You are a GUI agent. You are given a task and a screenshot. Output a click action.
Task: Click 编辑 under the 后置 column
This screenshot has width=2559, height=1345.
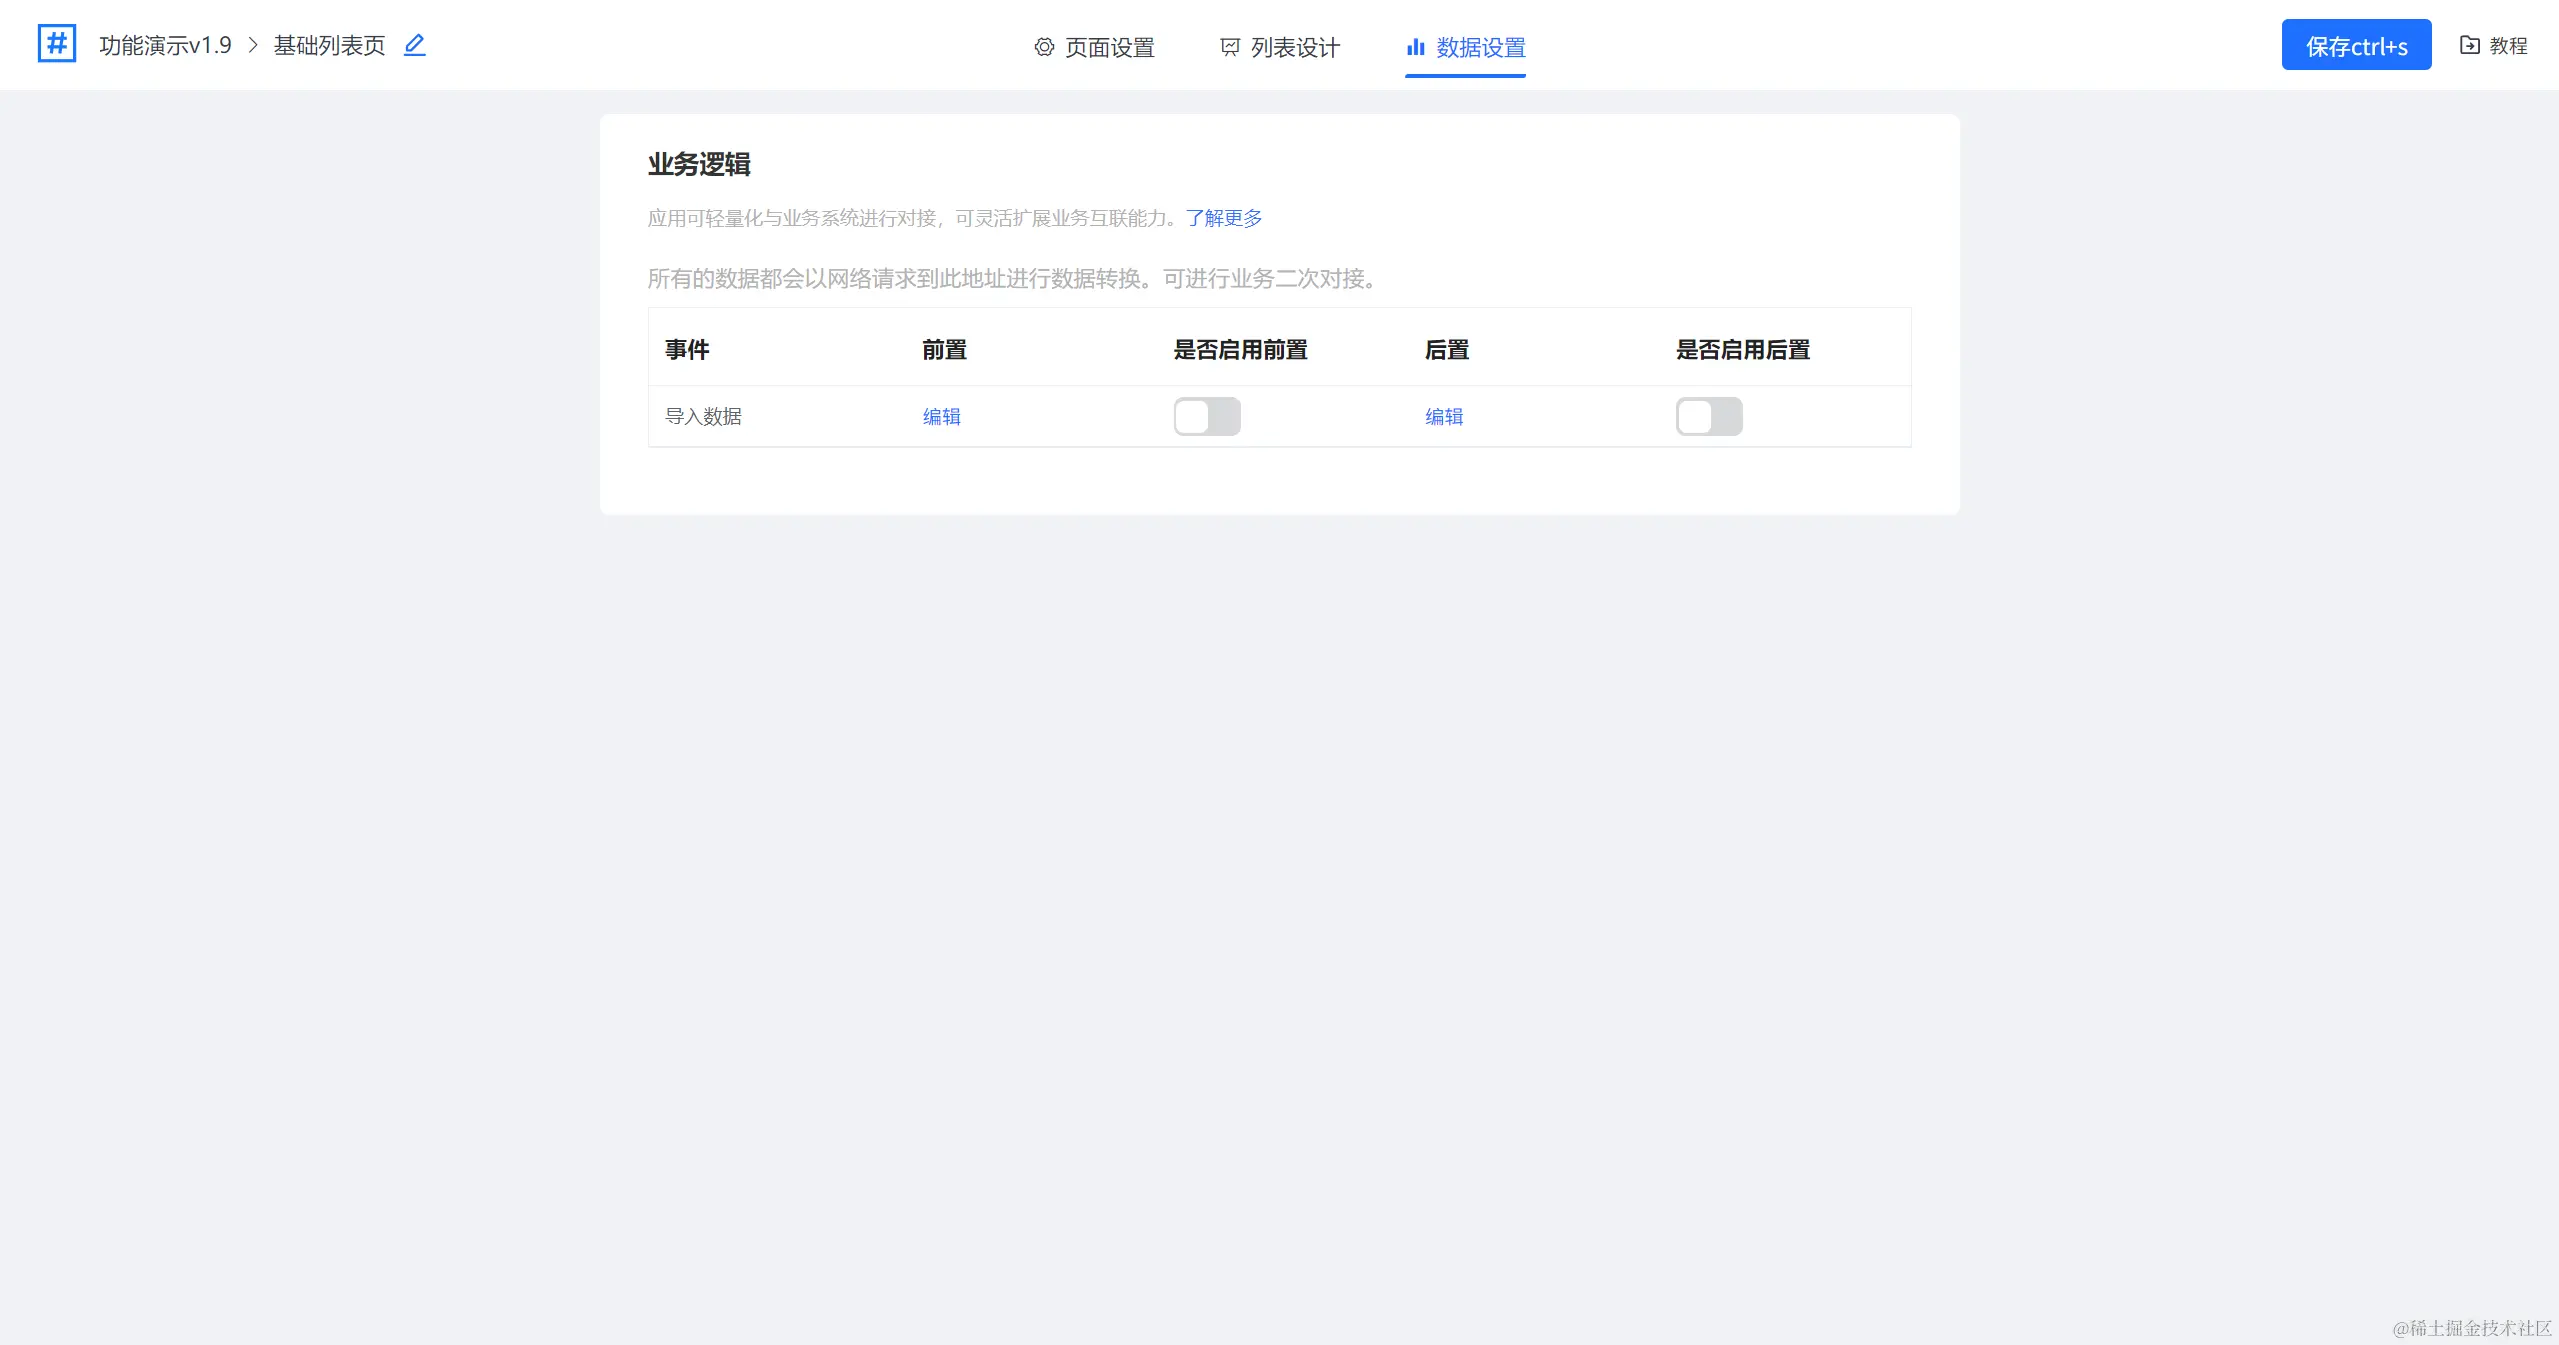(1444, 416)
